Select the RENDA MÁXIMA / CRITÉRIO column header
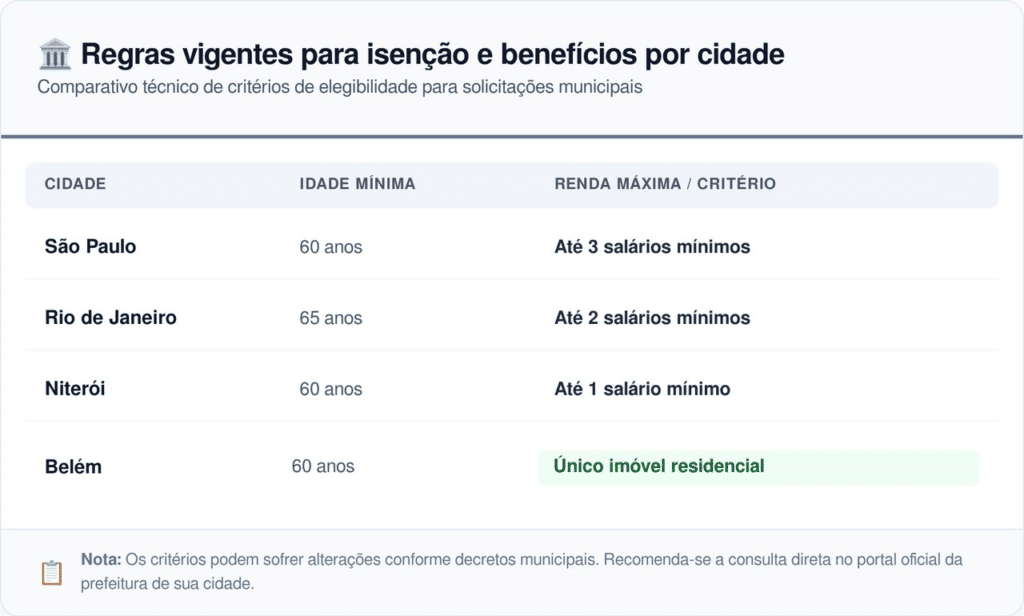Viewport: 1024px width, 616px height. 665,184
